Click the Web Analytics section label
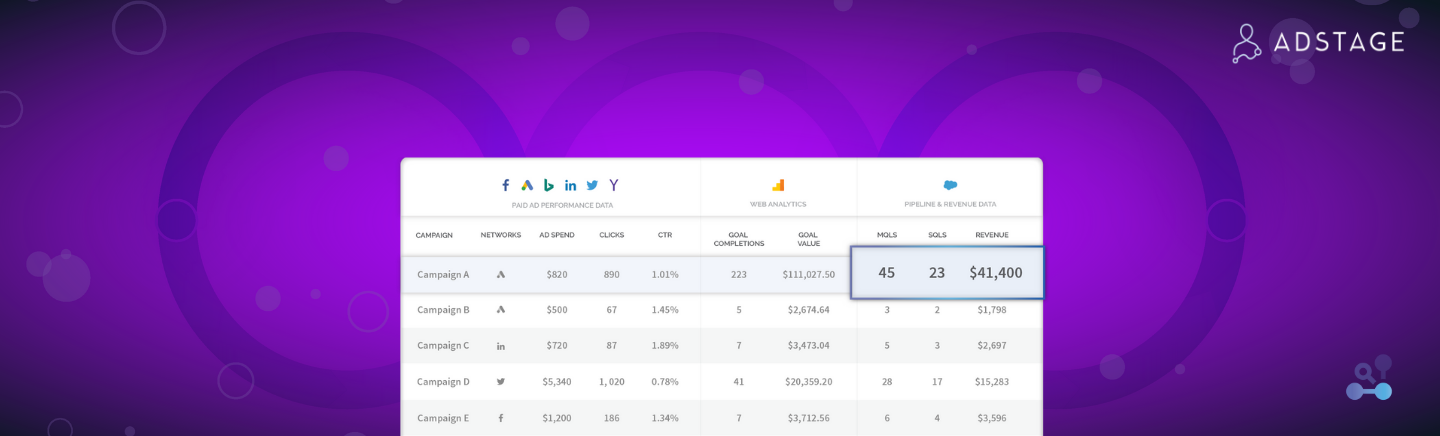 click(779, 205)
